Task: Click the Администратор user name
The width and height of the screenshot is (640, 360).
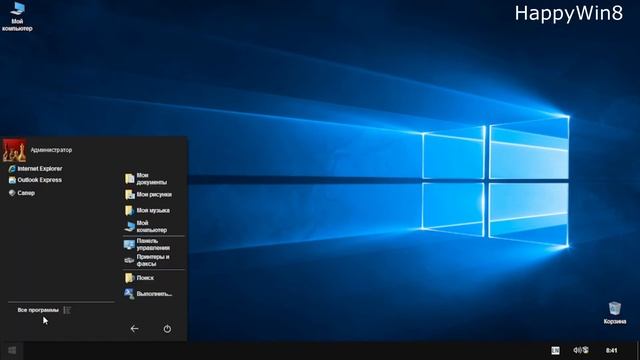Action: [51, 150]
